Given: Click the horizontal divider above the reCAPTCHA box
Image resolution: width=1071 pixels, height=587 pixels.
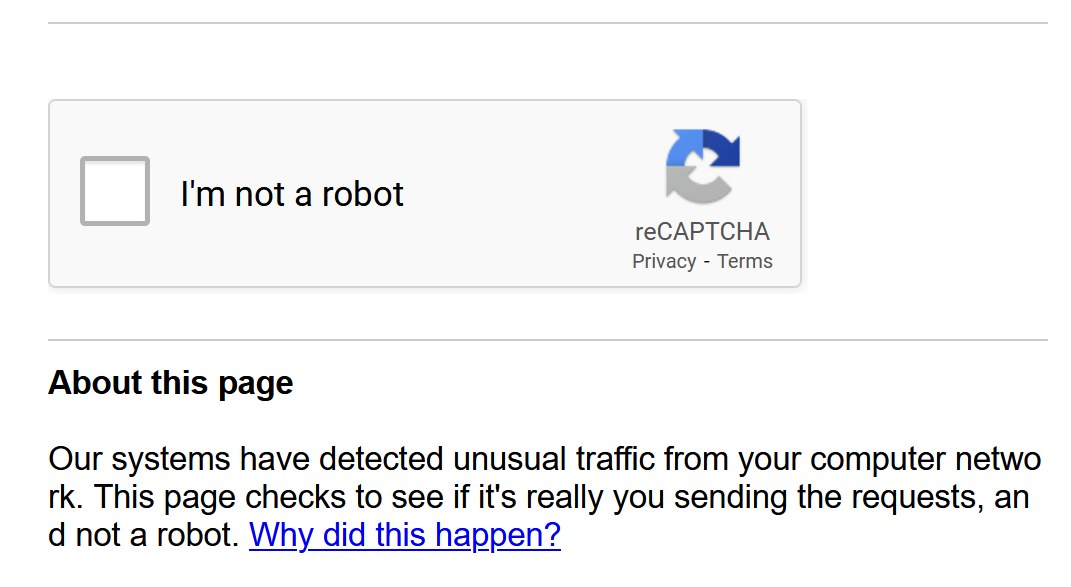Looking at the screenshot, I should click(548, 23).
